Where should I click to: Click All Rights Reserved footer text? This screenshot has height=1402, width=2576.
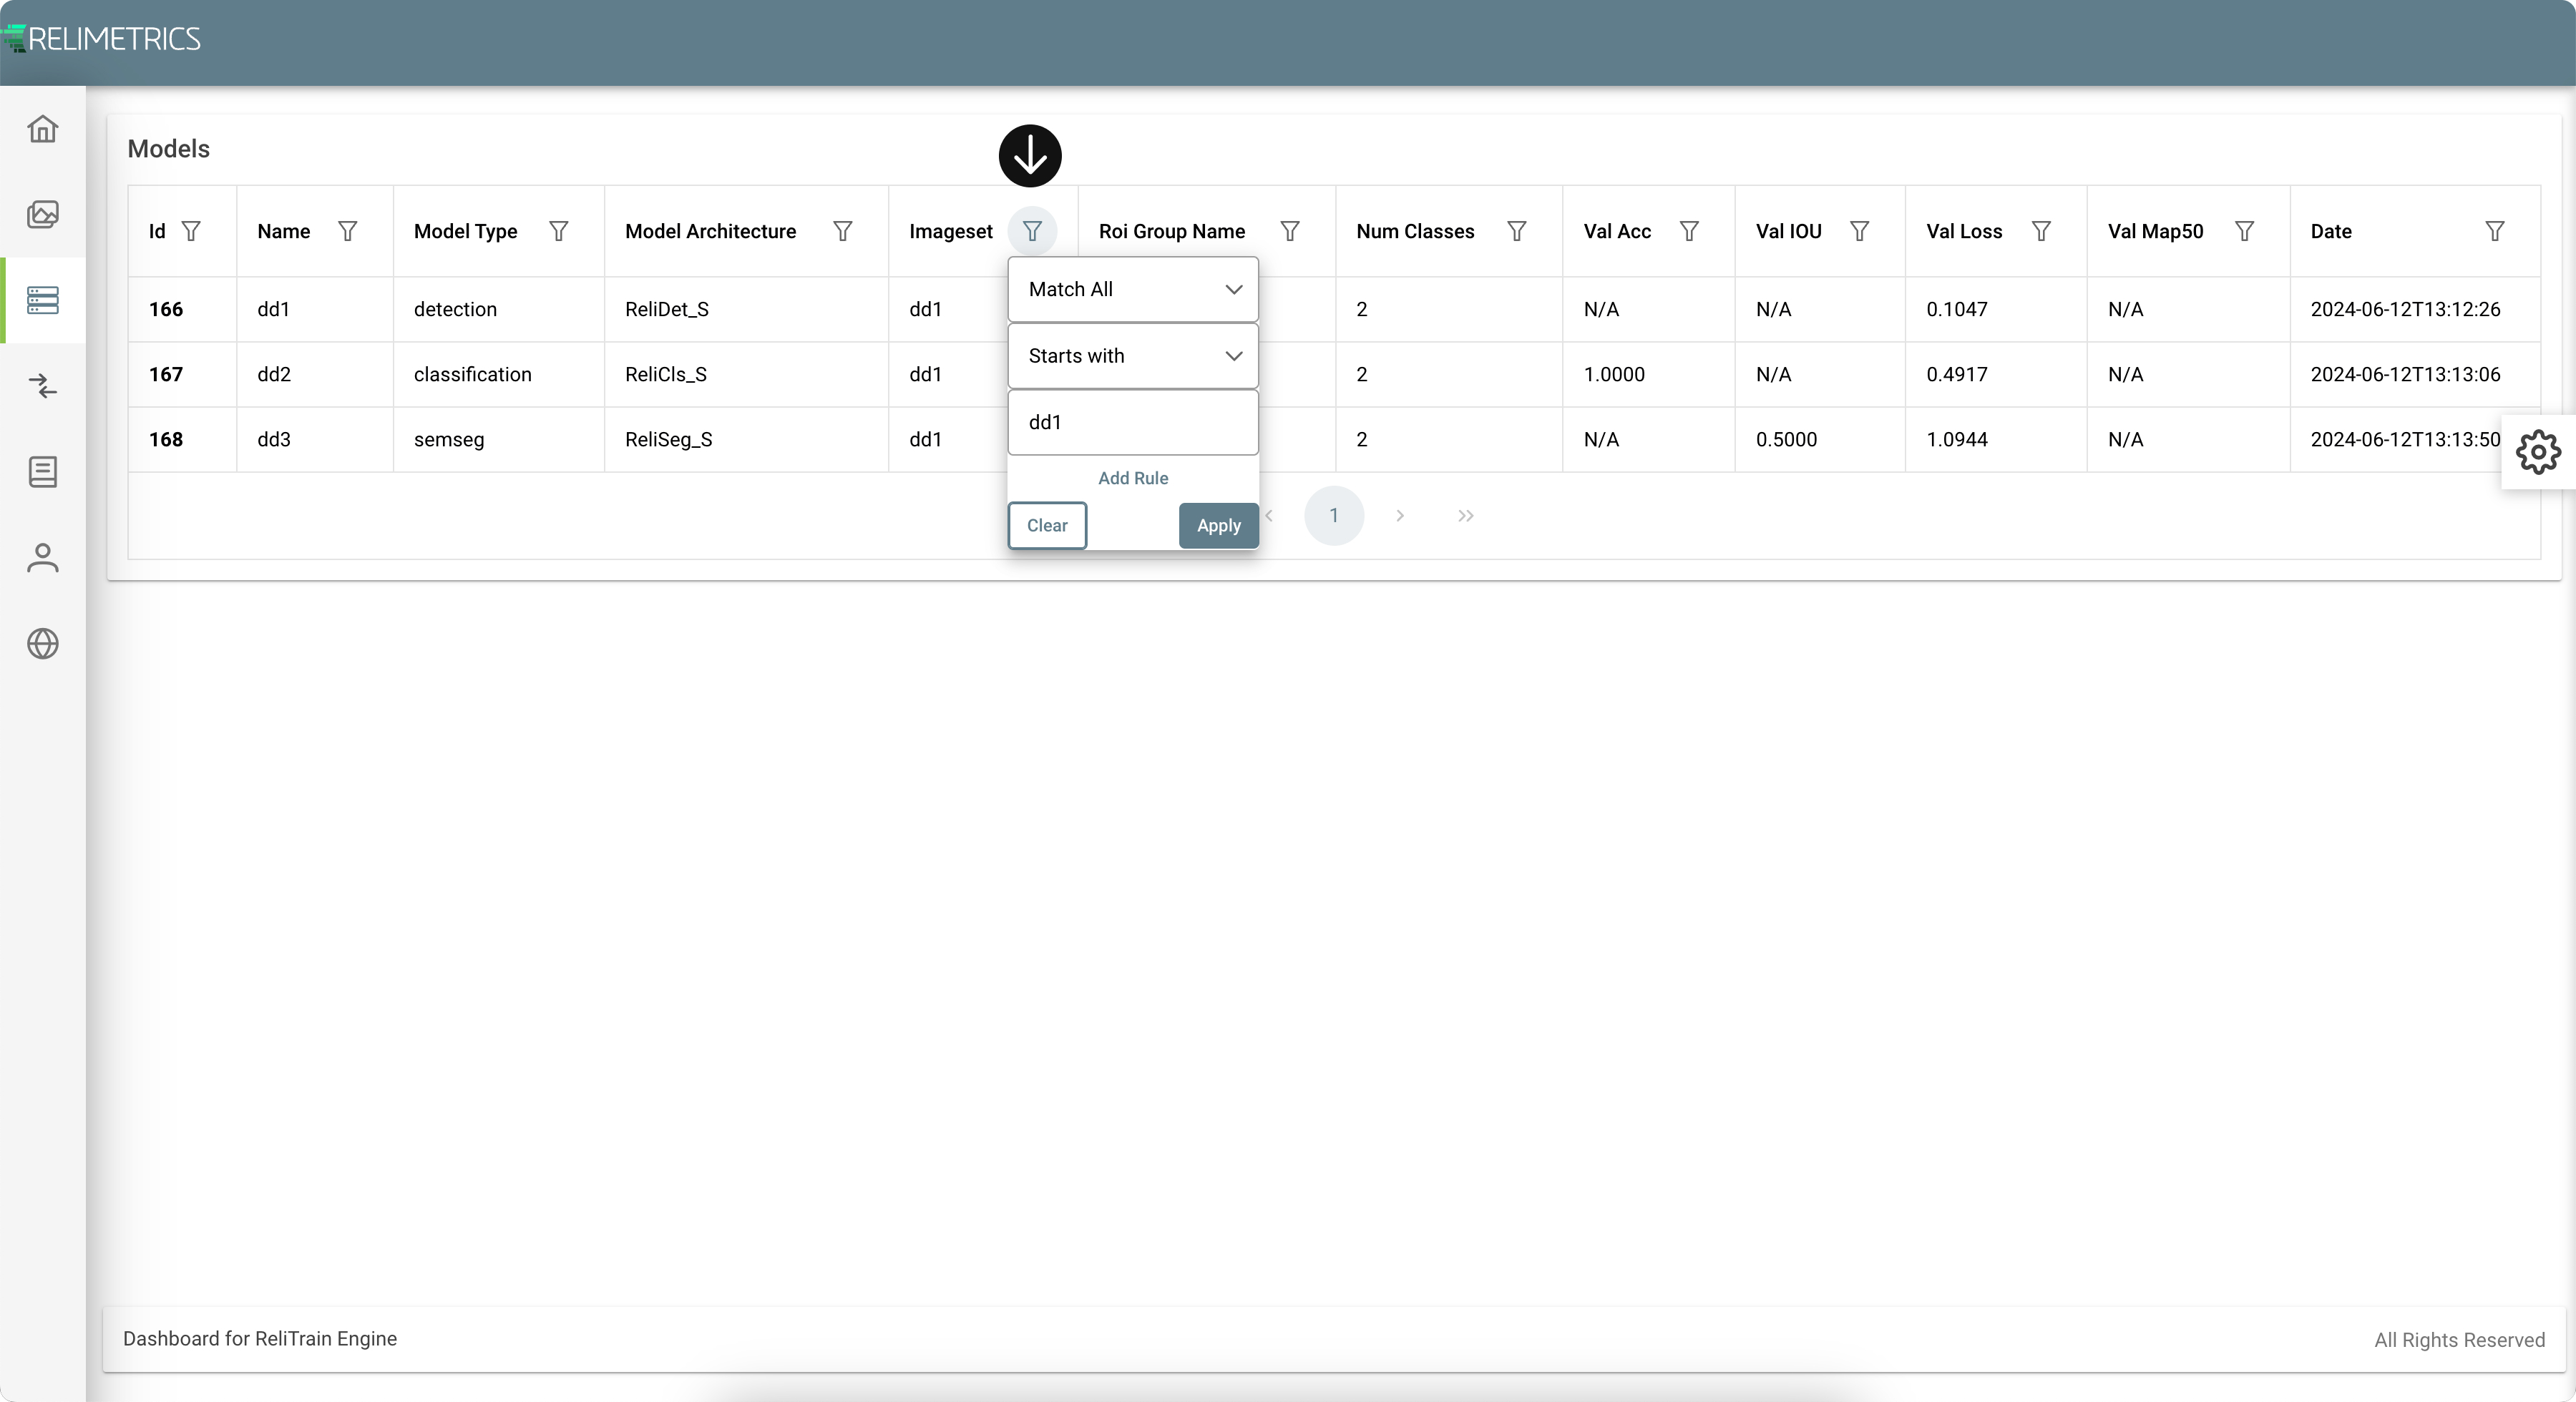coord(2459,1340)
